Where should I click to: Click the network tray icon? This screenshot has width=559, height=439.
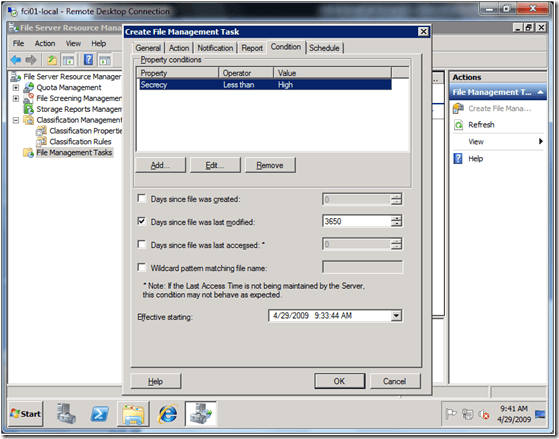pyautogui.click(x=467, y=414)
